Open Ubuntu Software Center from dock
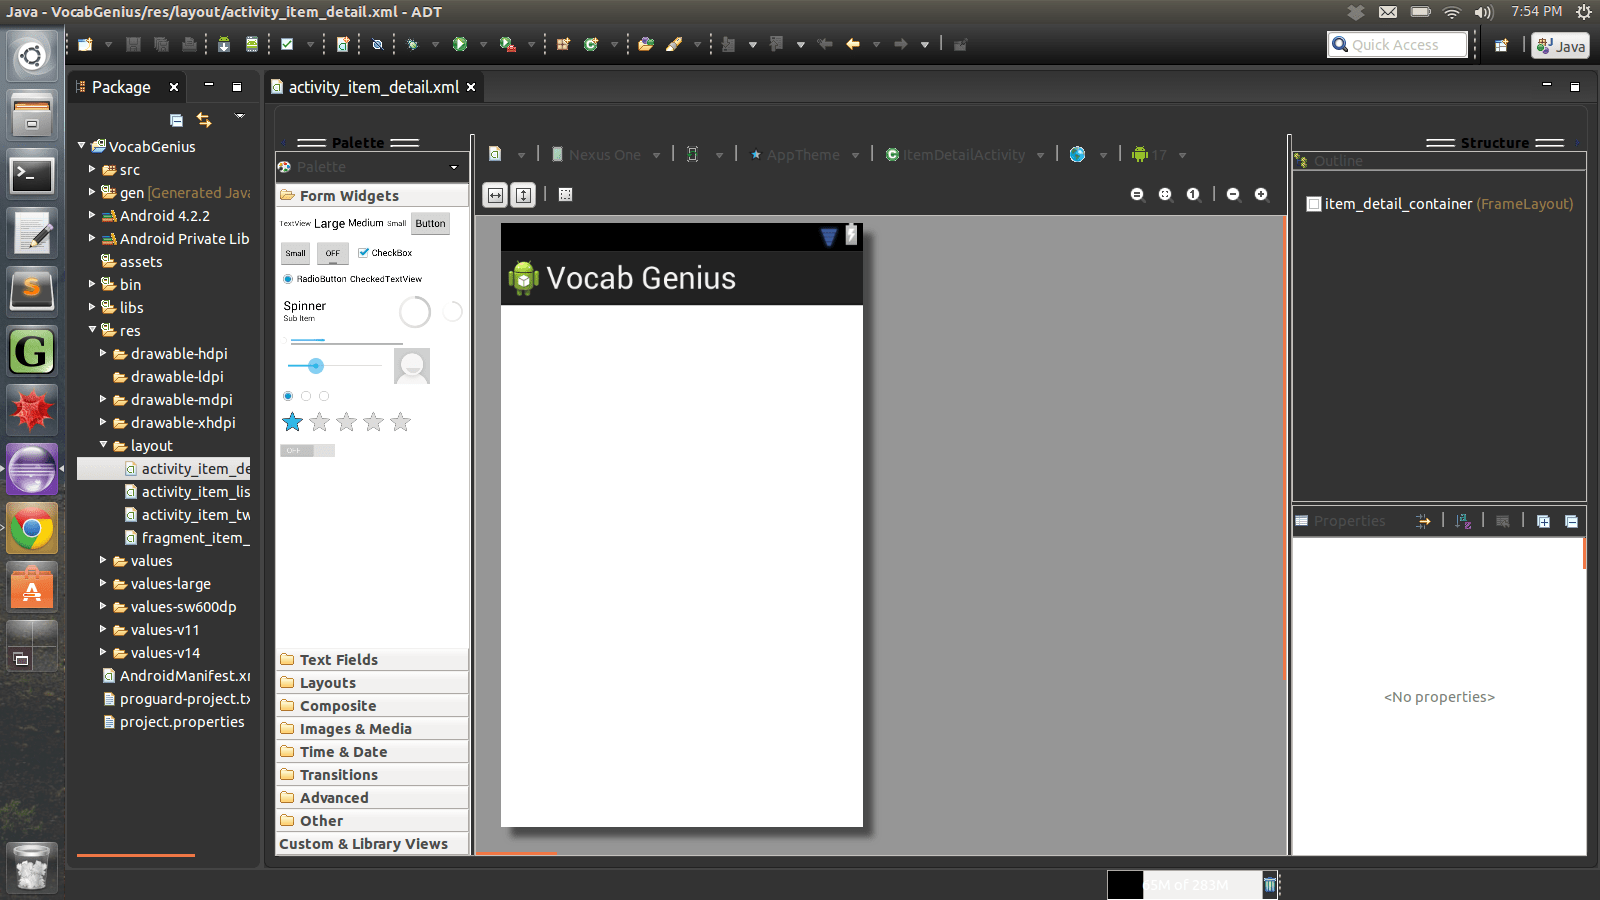The height and width of the screenshot is (900, 1600). [x=32, y=588]
